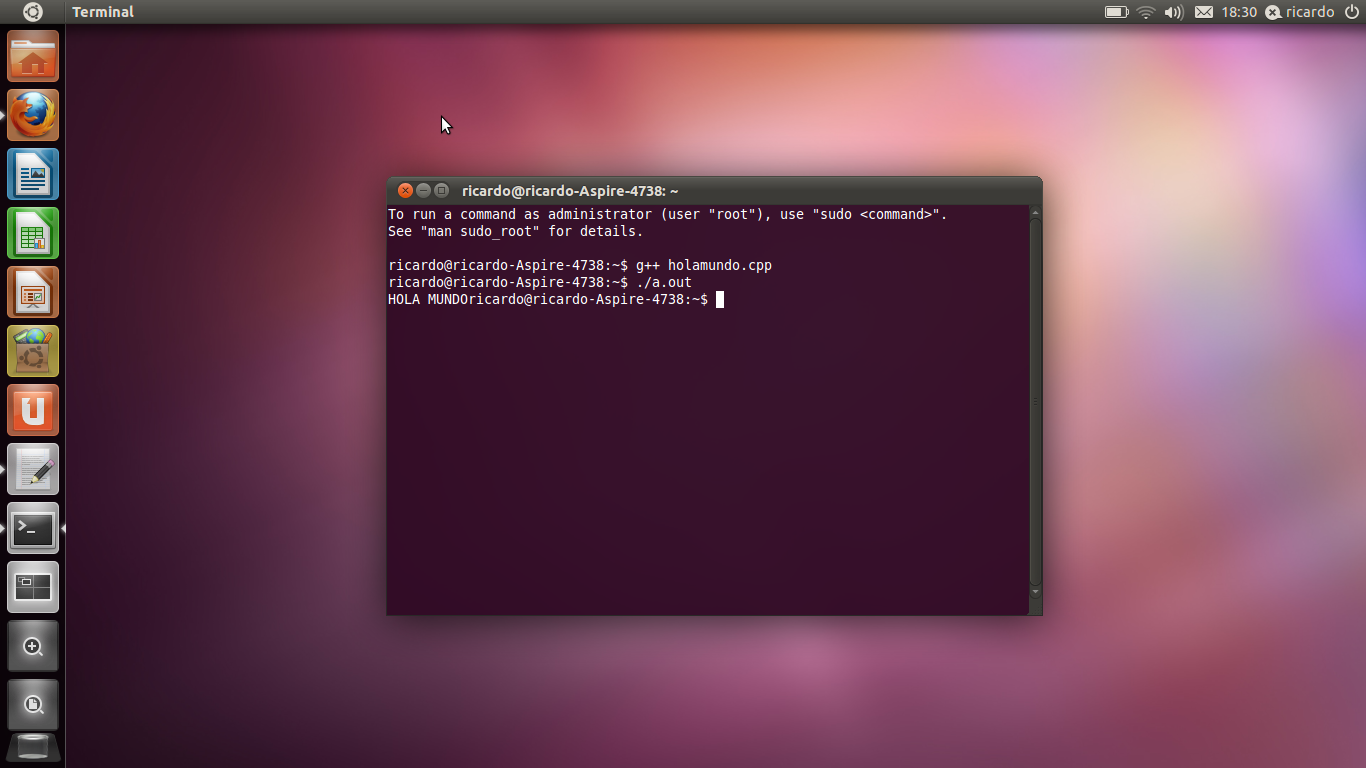
Task: Open the sound volume indicator
Action: pos(1172,12)
